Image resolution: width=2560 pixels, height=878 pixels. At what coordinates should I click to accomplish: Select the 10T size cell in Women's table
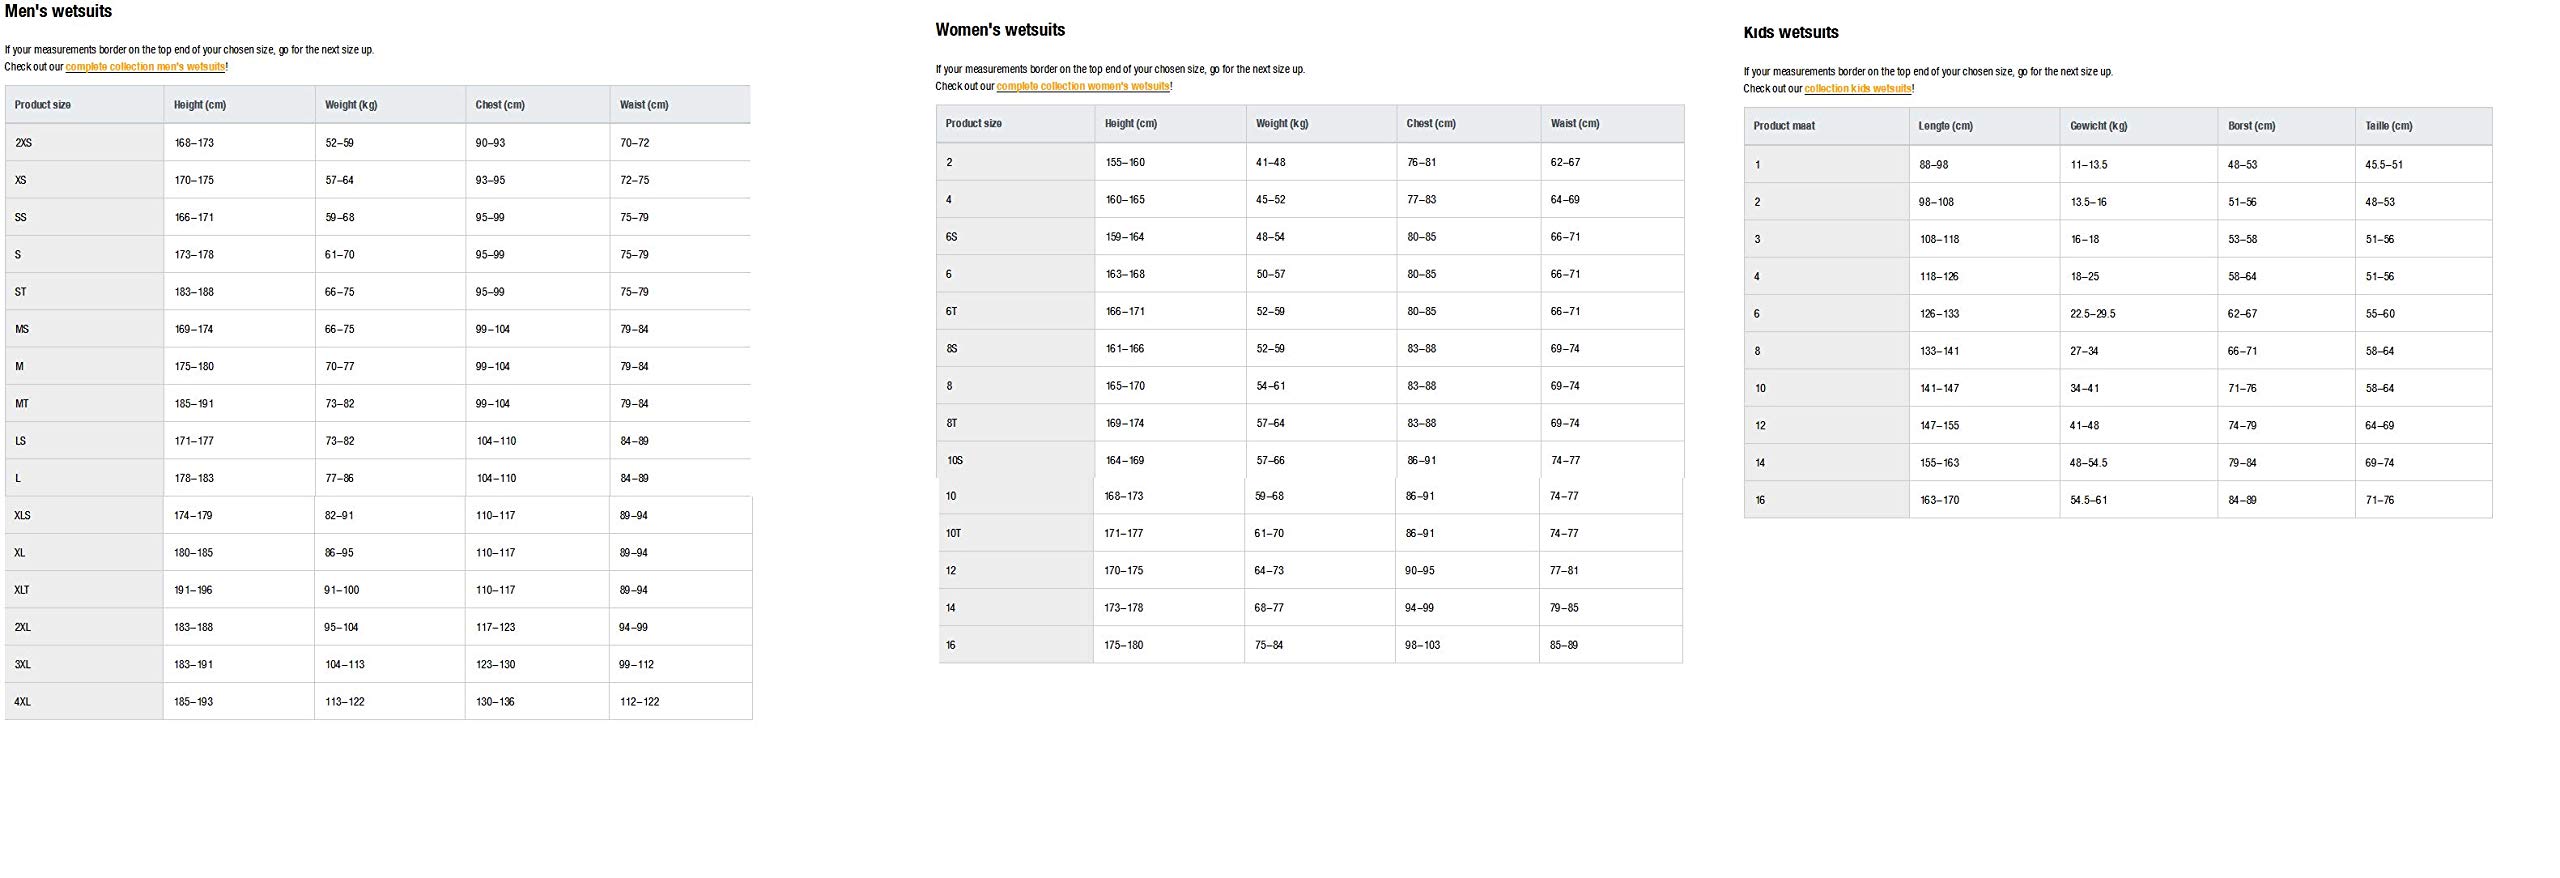pyautogui.click(x=1015, y=533)
